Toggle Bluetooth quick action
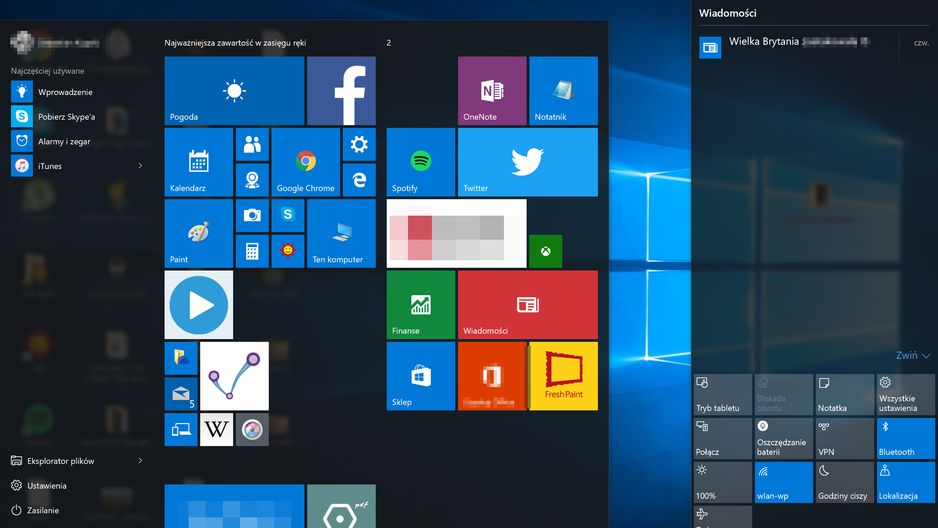The image size is (938, 528). click(905, 438)
